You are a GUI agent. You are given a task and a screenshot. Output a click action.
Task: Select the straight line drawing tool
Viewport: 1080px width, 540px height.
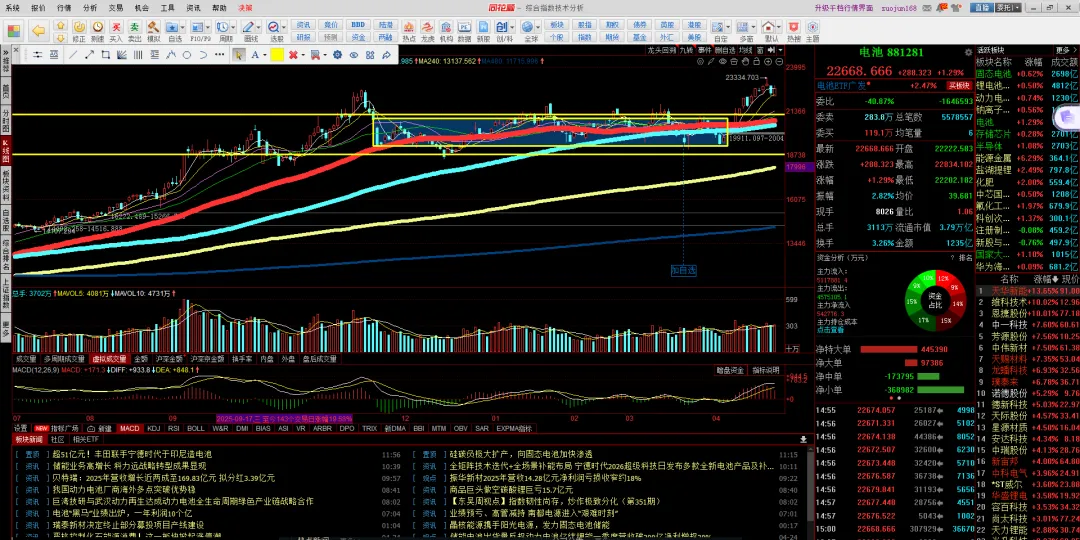(72, 54)
